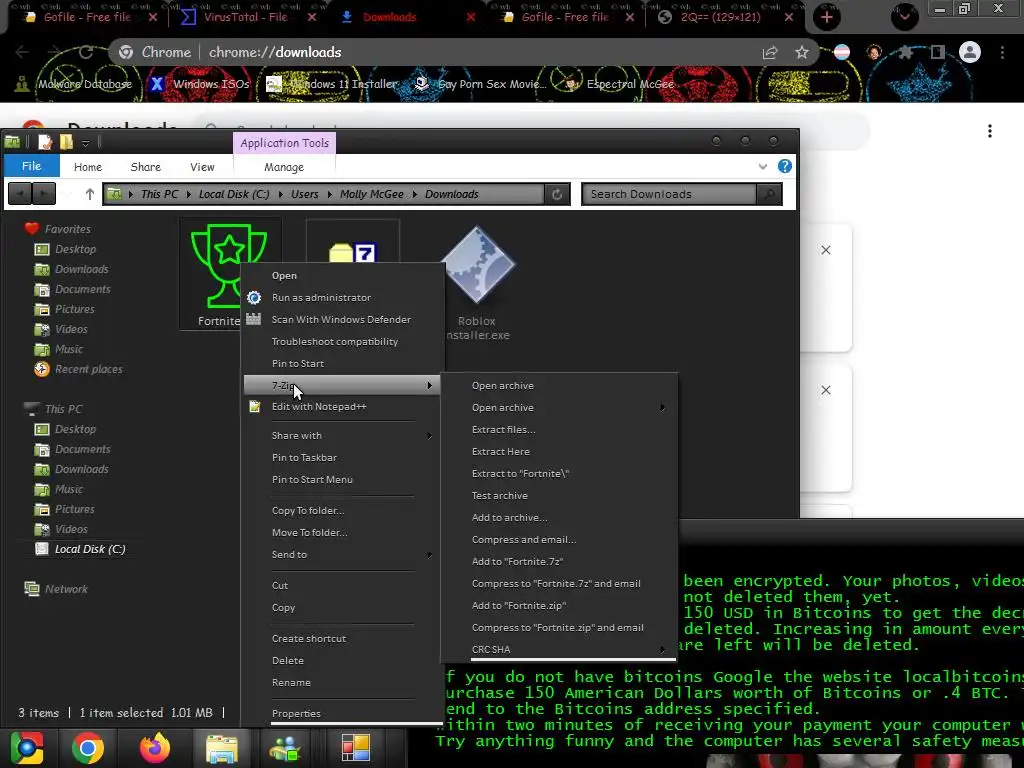Click the Explorer help question-mark icon
Screen dimensions: 1024x768
click(785, 167)
